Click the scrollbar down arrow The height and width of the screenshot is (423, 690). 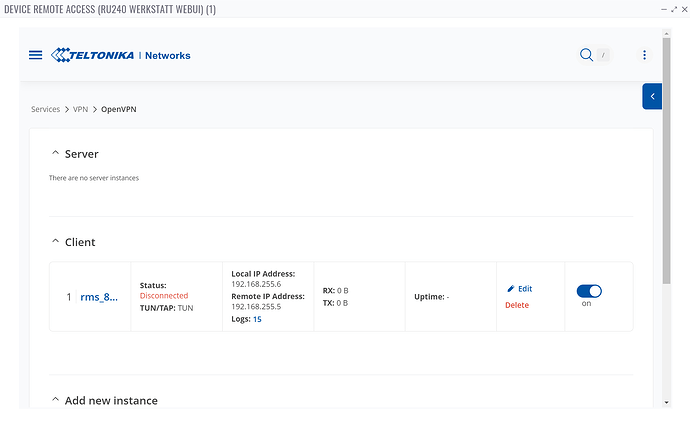pyautogui.click(x=667, y=402)
